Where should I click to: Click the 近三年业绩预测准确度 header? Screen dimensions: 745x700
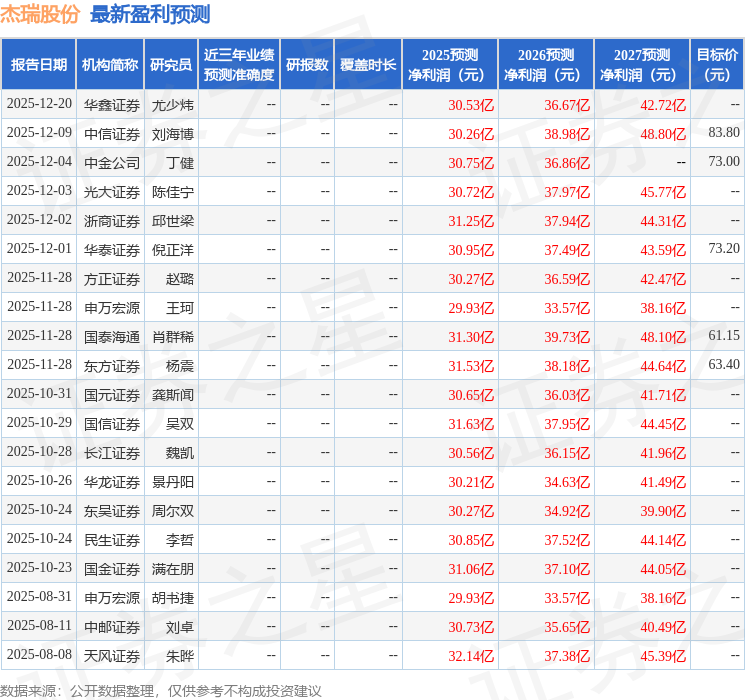(x=239, y=64)
